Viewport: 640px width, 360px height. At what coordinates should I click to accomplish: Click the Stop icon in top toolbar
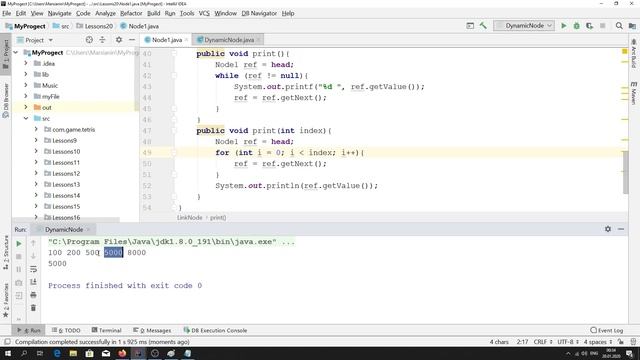tap(602, 26)
